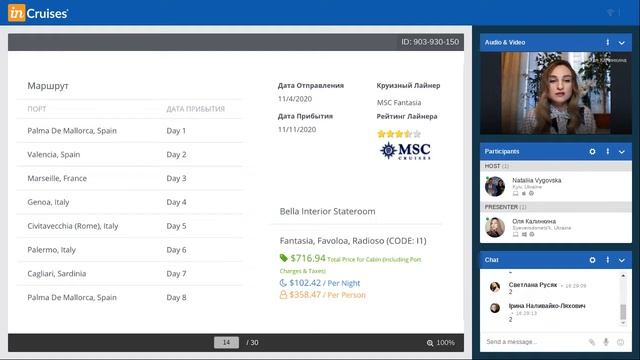Viewport: 640px width, 360px height.
Task: Click Оля Калинкина's computer device icon
Action: (515, 235)
